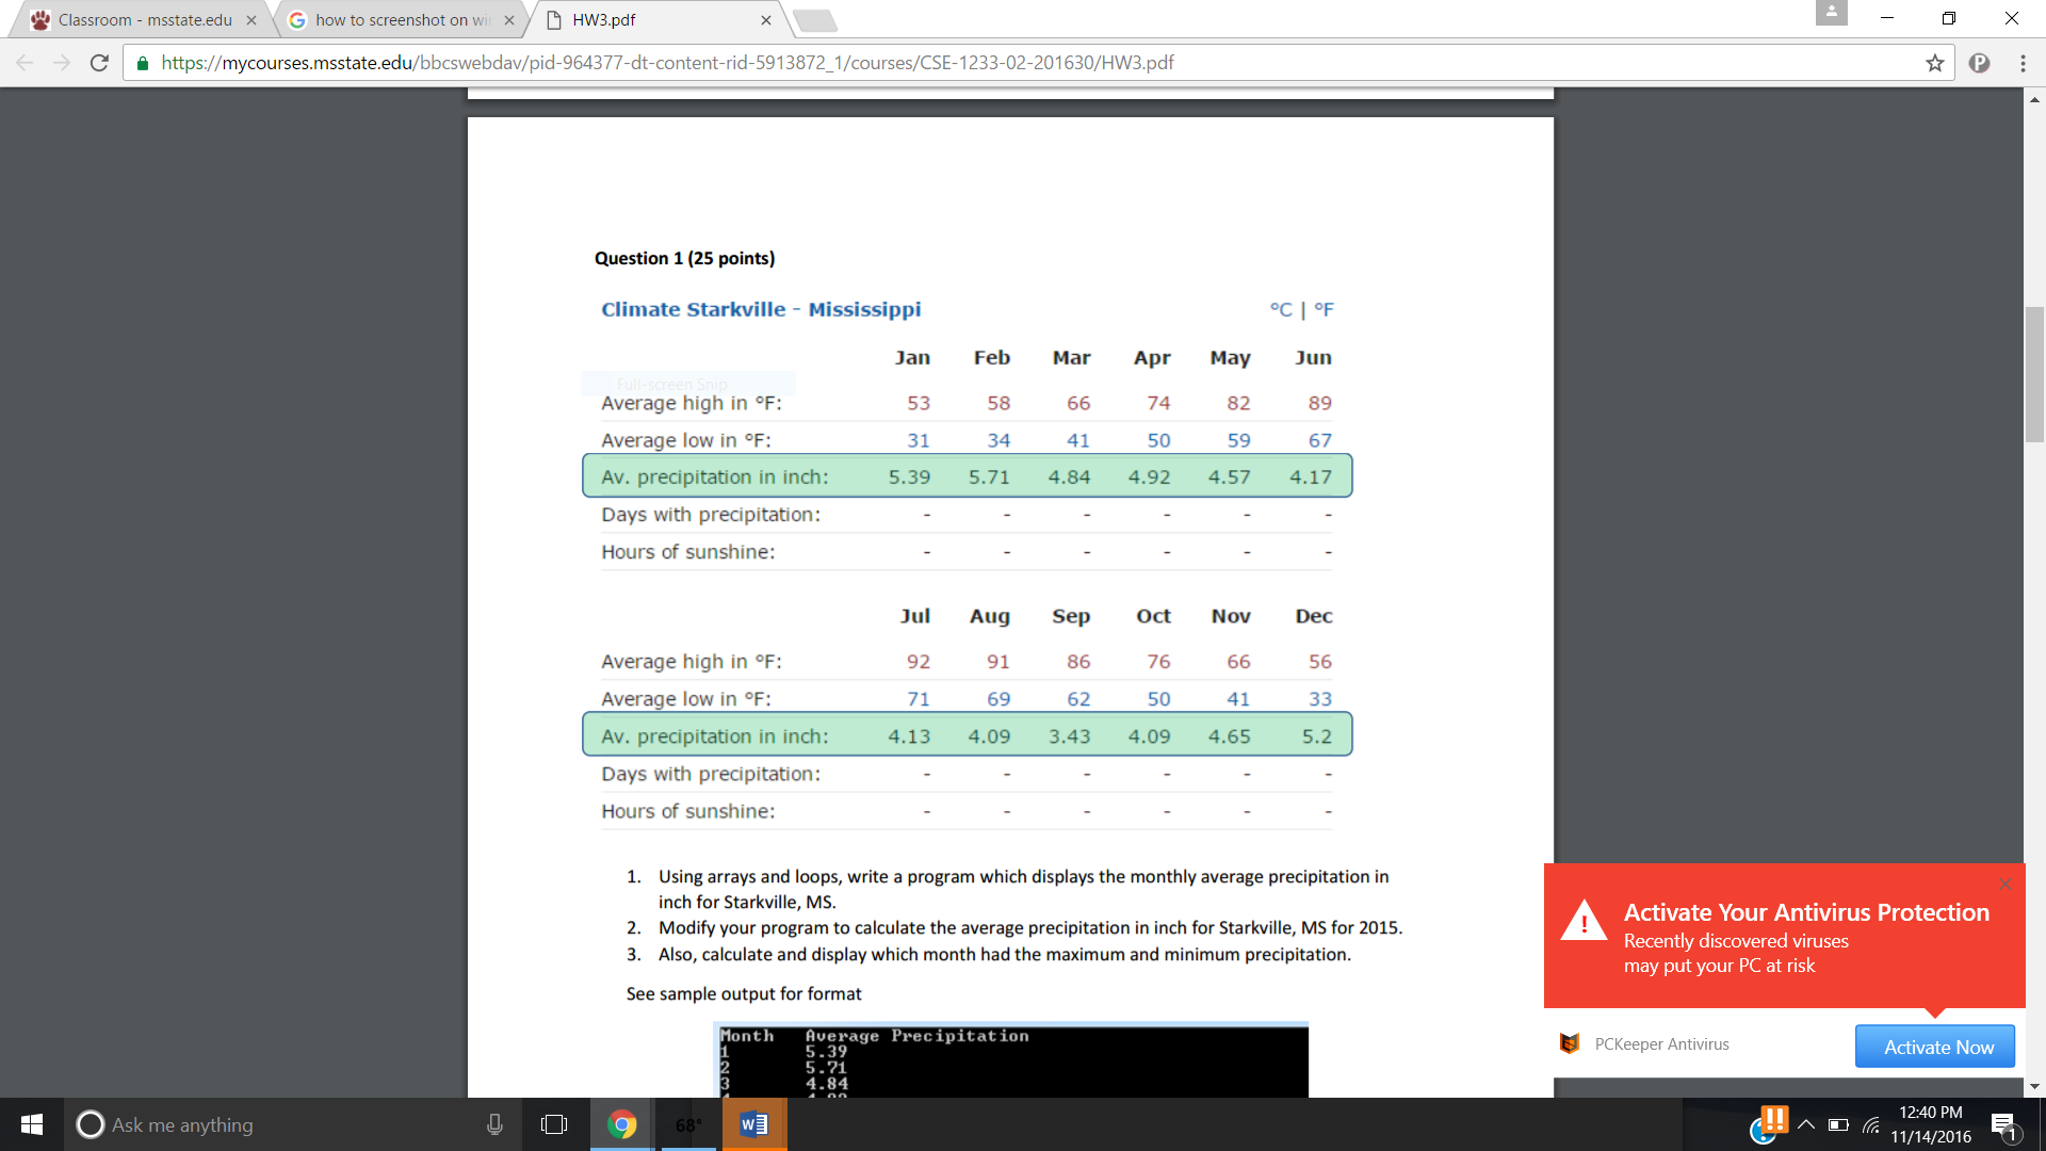Open Task View in the taskbar
The image size is (2046, 1151).
pos(553,1124)
